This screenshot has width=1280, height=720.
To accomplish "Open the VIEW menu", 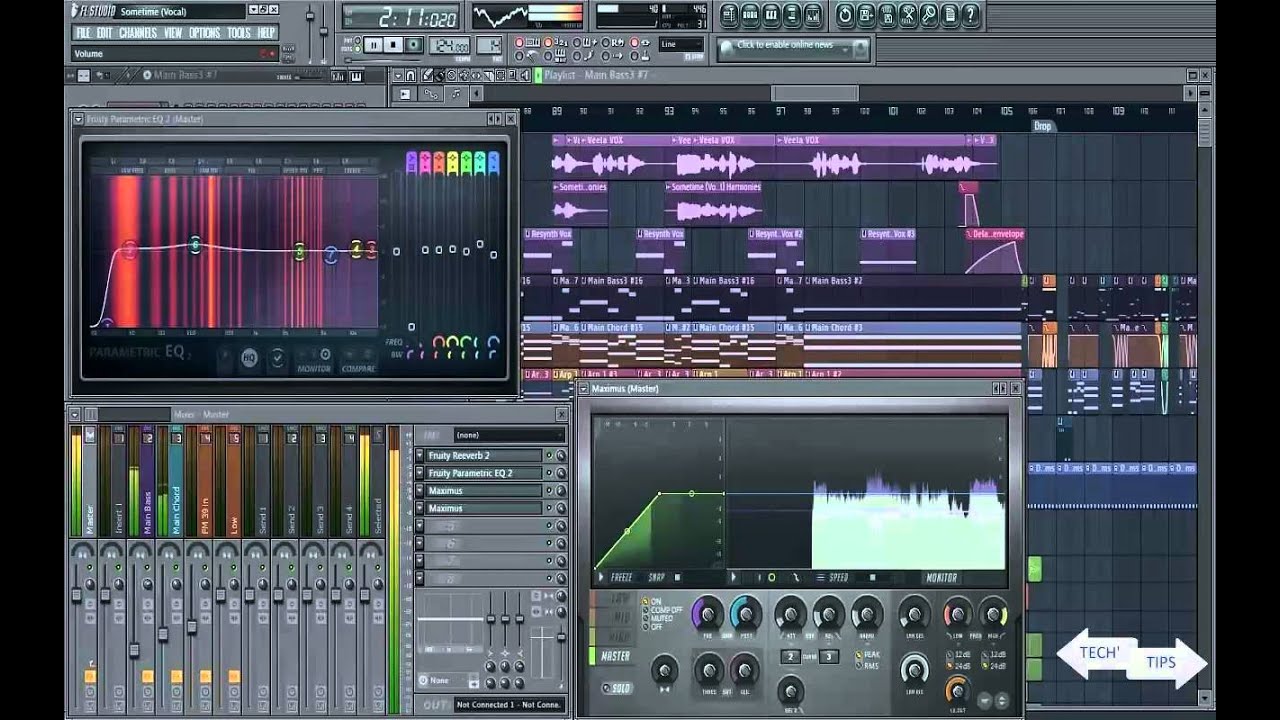I will click(173, 32).
